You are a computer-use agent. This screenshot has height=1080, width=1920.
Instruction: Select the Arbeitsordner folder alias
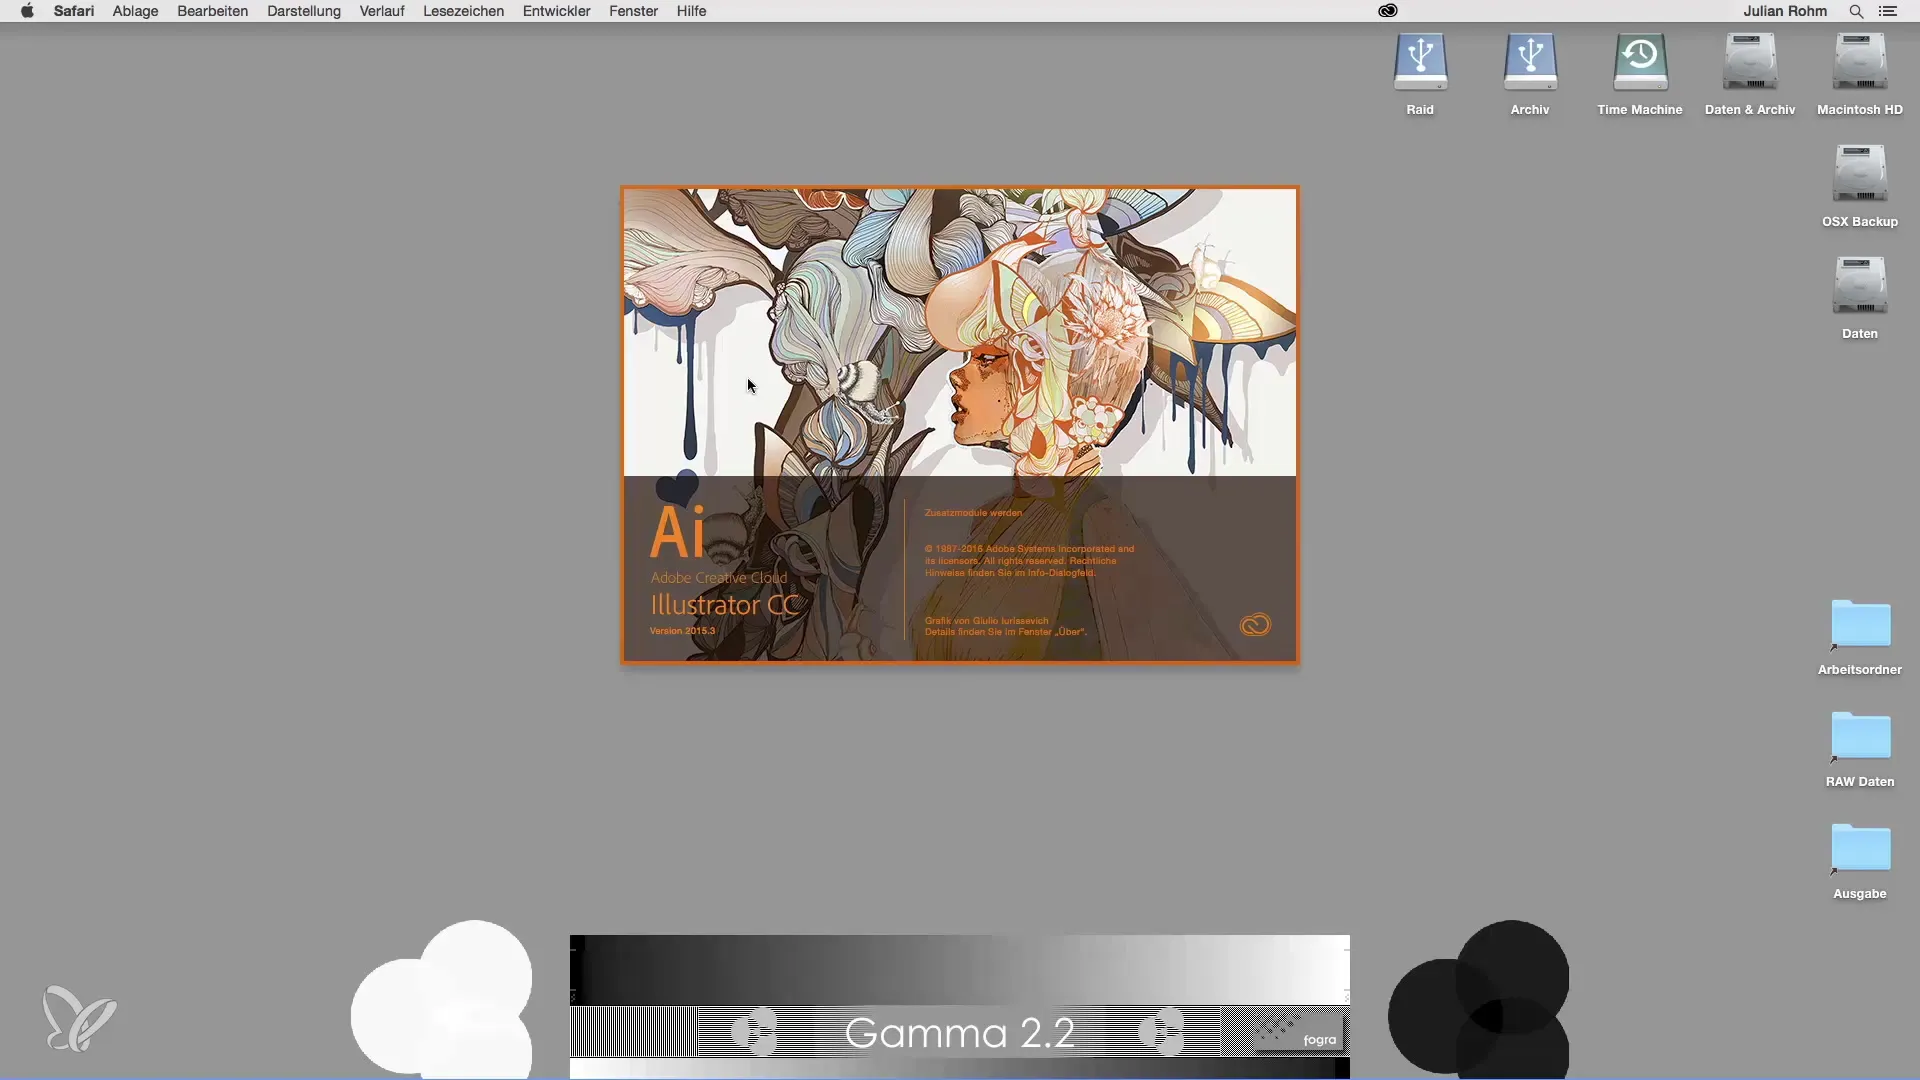click(1860, 625)
